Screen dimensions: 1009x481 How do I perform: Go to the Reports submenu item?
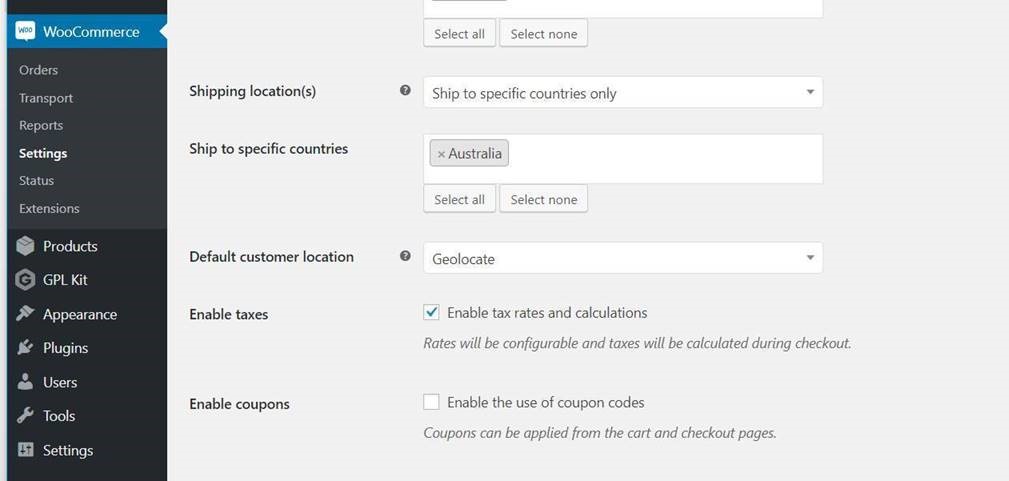coord(41,125)
